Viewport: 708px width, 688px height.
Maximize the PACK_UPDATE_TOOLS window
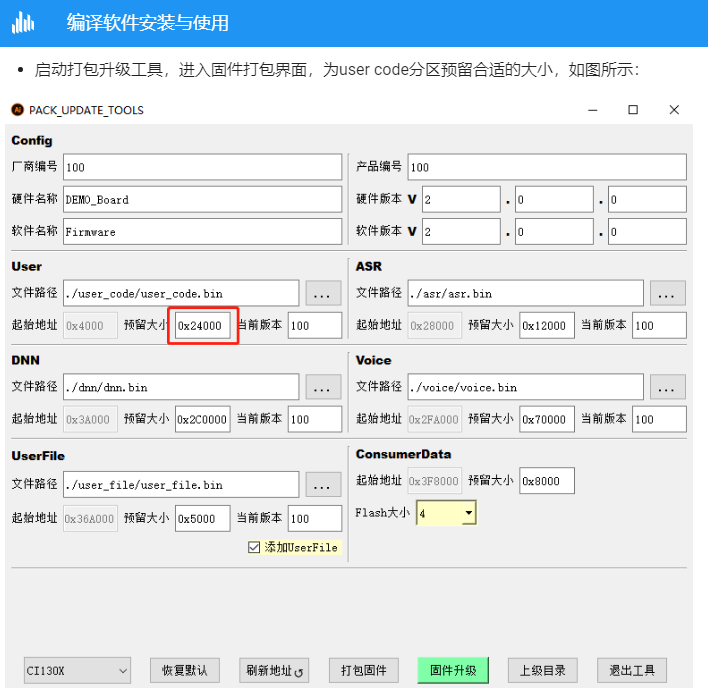(633, 110)
